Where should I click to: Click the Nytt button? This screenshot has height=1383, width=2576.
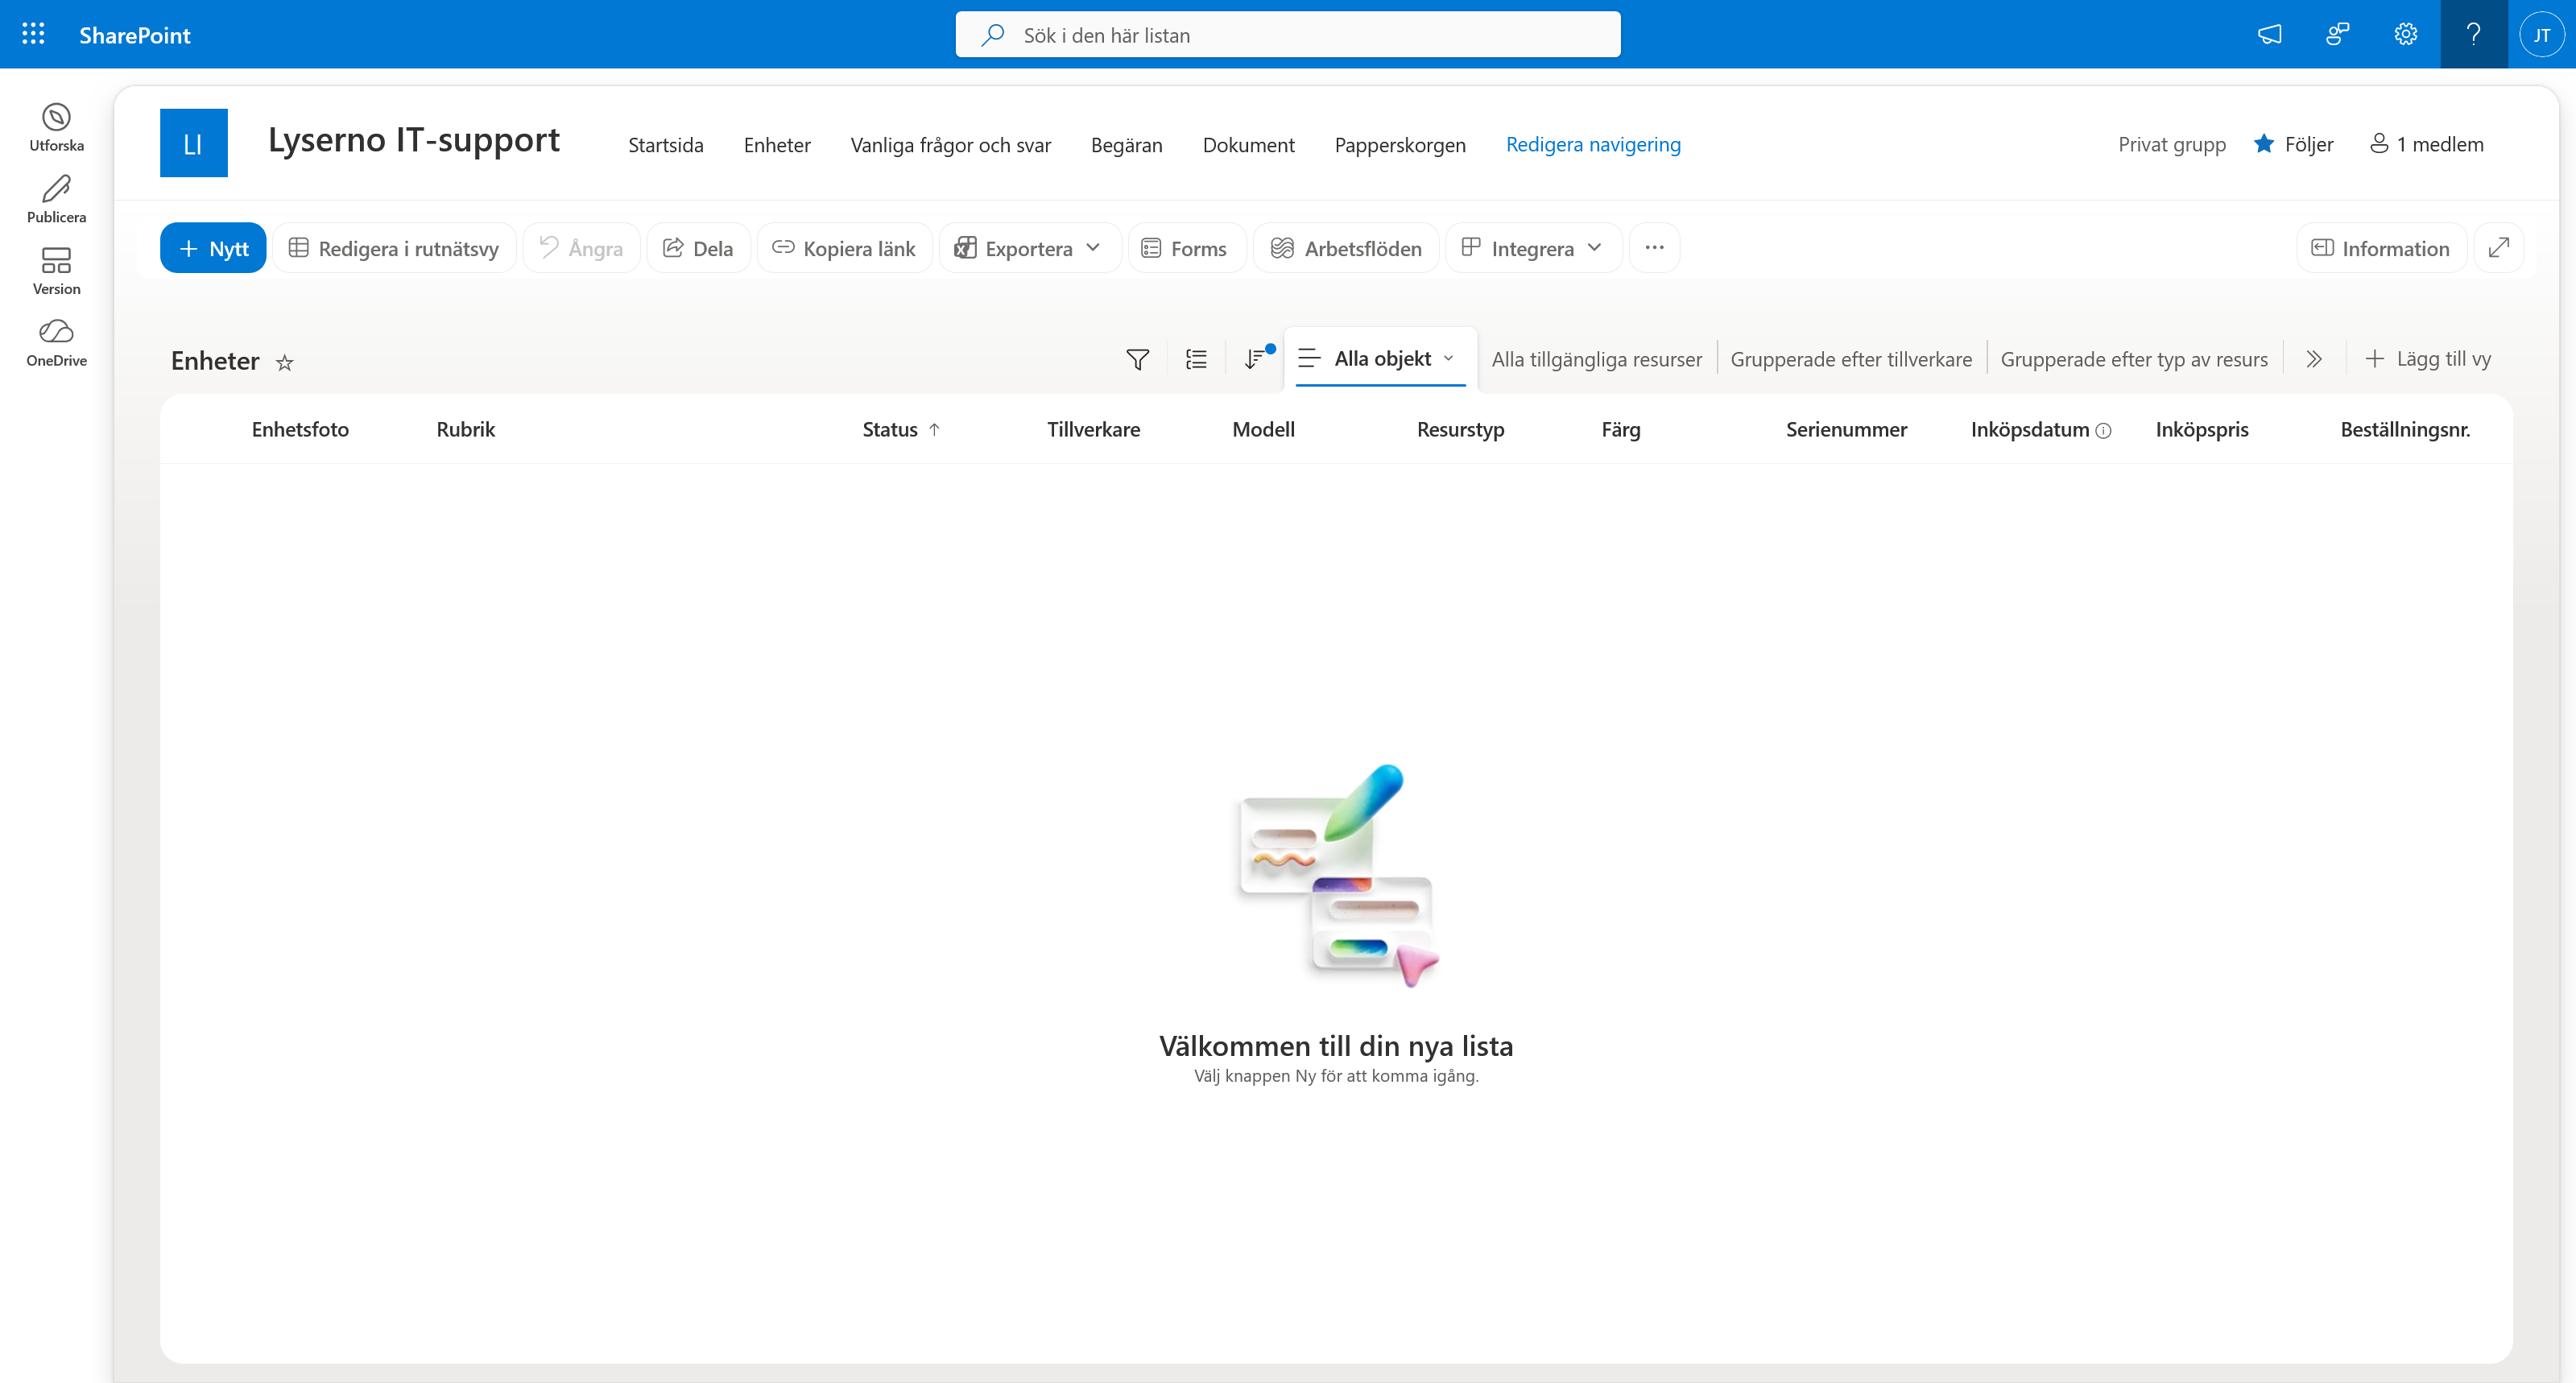click(x=213, y=247)
